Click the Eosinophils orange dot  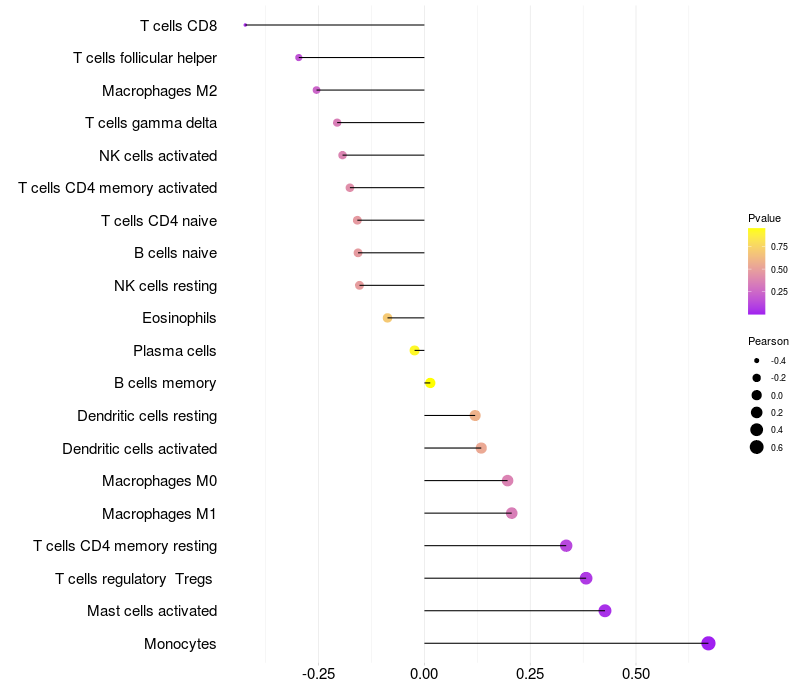pos(387,318)
